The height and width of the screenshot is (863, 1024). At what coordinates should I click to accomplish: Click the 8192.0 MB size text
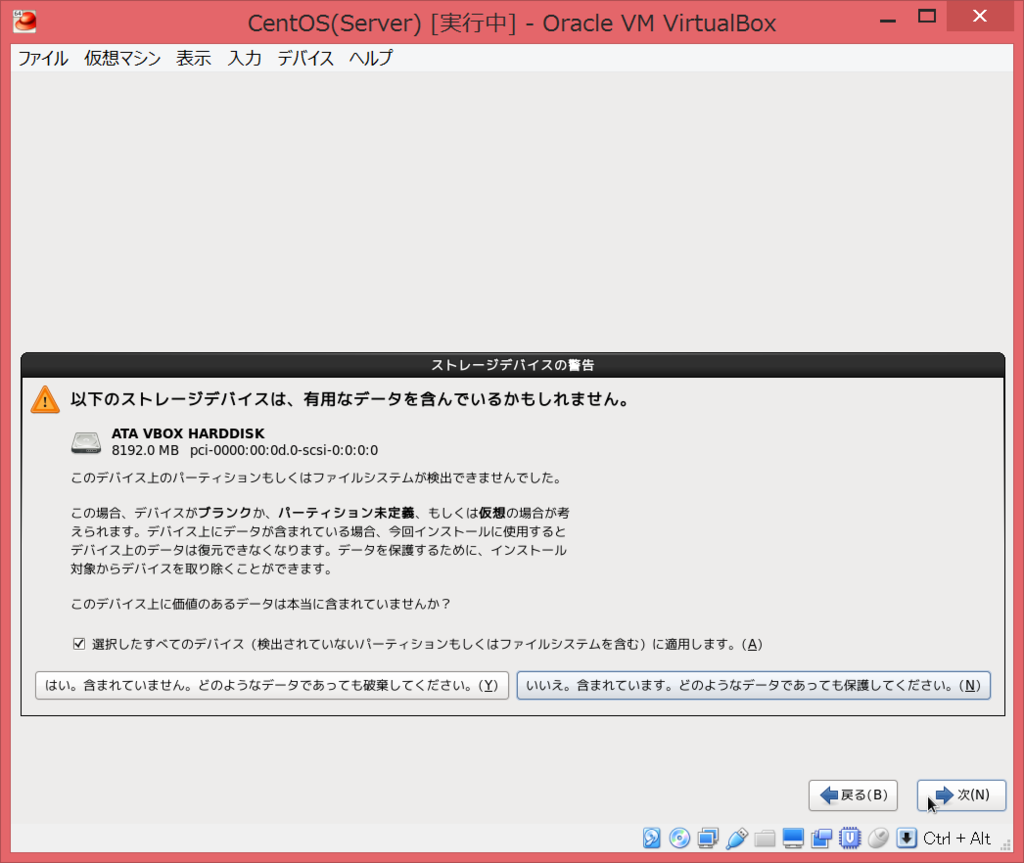(x=145, y=450)
